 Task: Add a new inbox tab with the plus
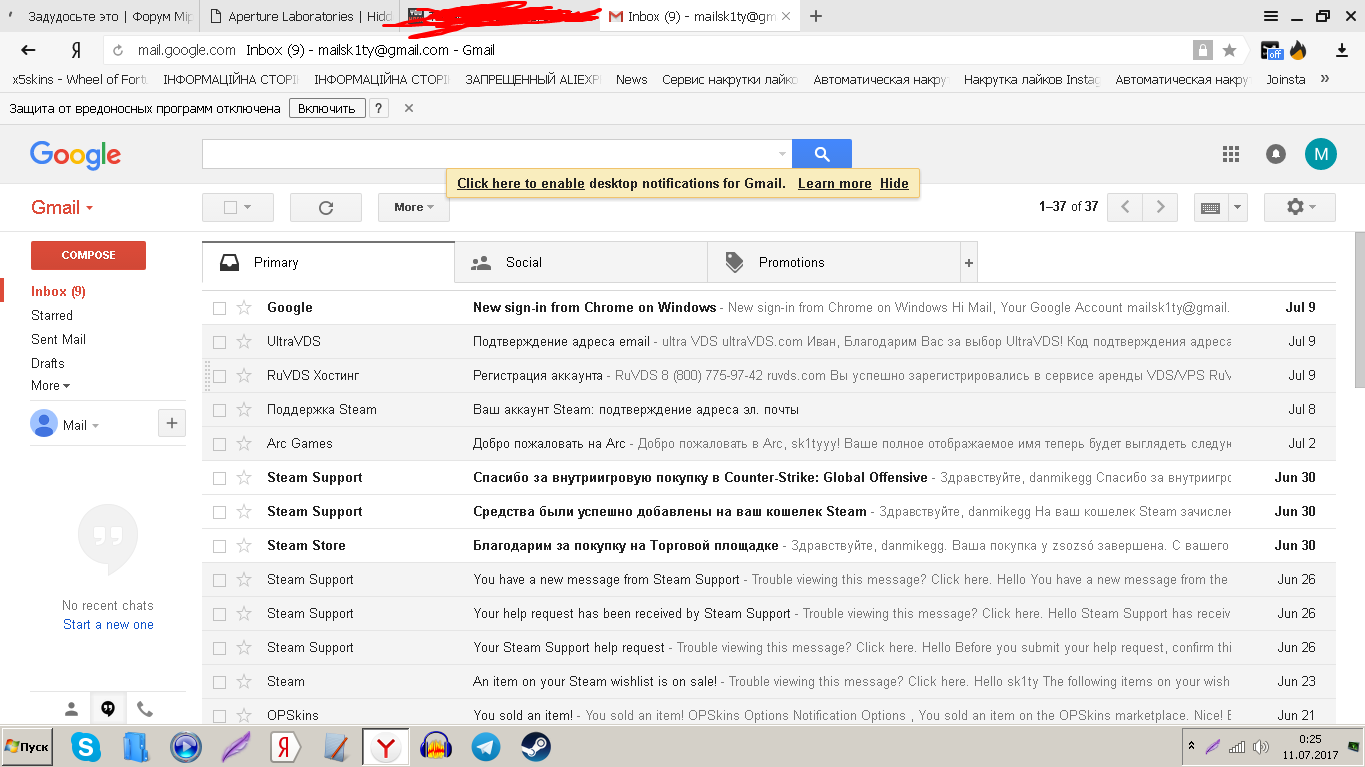(968, 263)
